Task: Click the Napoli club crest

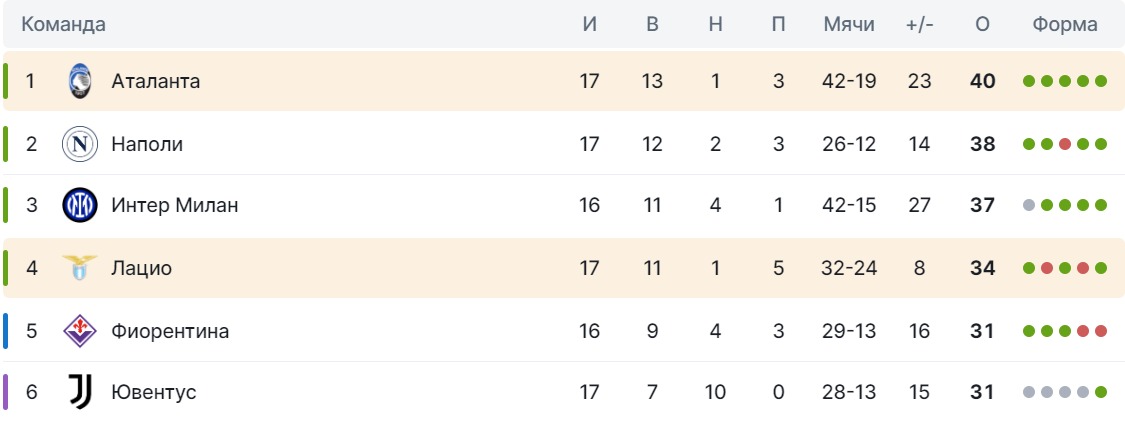Action: [79, 144]
